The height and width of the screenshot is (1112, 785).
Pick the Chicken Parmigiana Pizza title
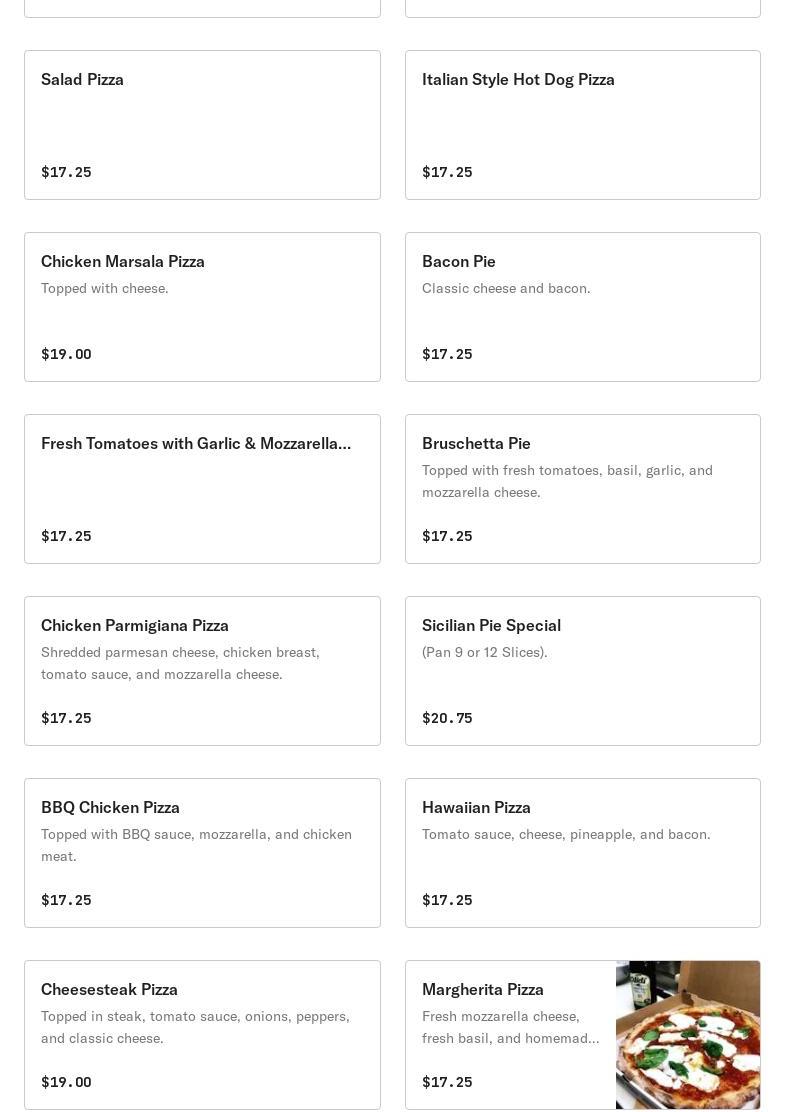pos(135,625)
